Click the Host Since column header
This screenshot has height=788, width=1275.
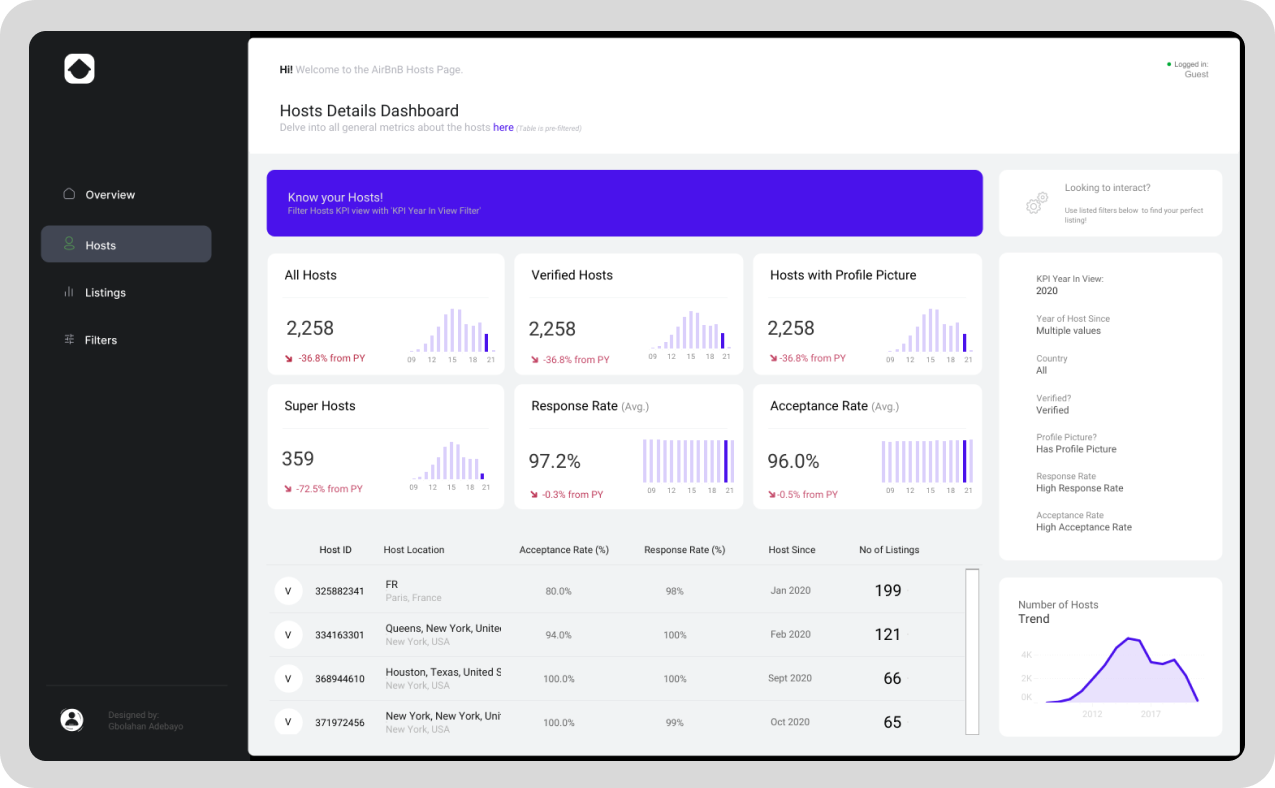pyautogui.click(x=792, y=550)
